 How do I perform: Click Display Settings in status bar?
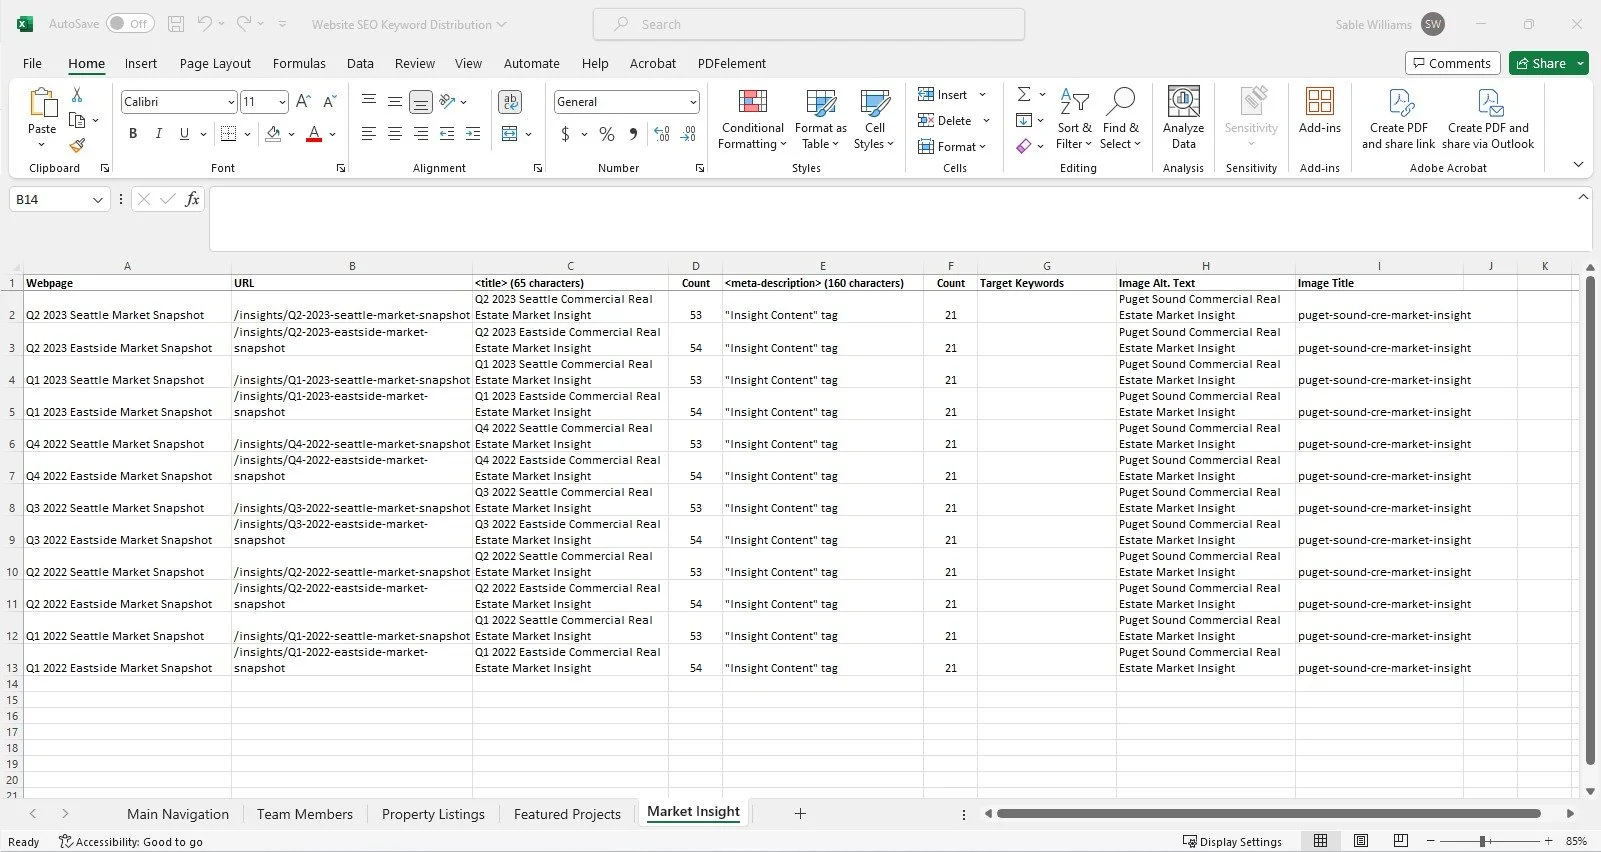(1232, 842)
